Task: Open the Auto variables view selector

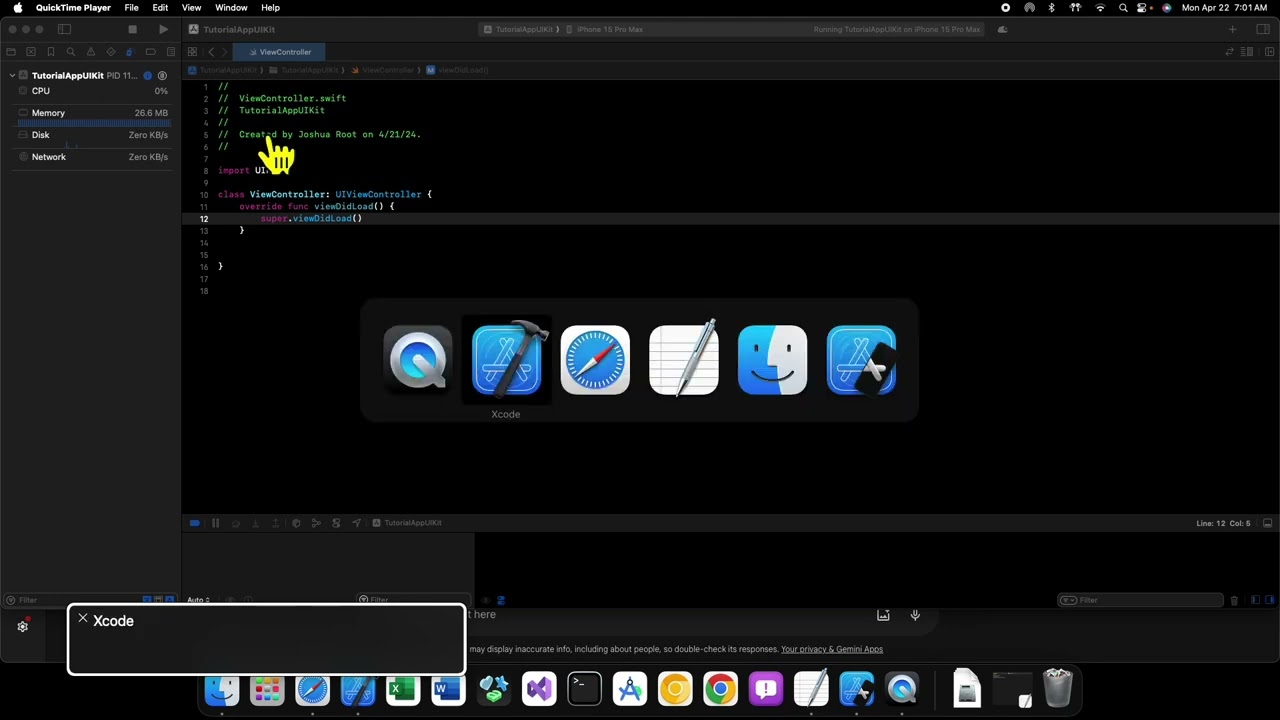Action: tap(199, 600)
